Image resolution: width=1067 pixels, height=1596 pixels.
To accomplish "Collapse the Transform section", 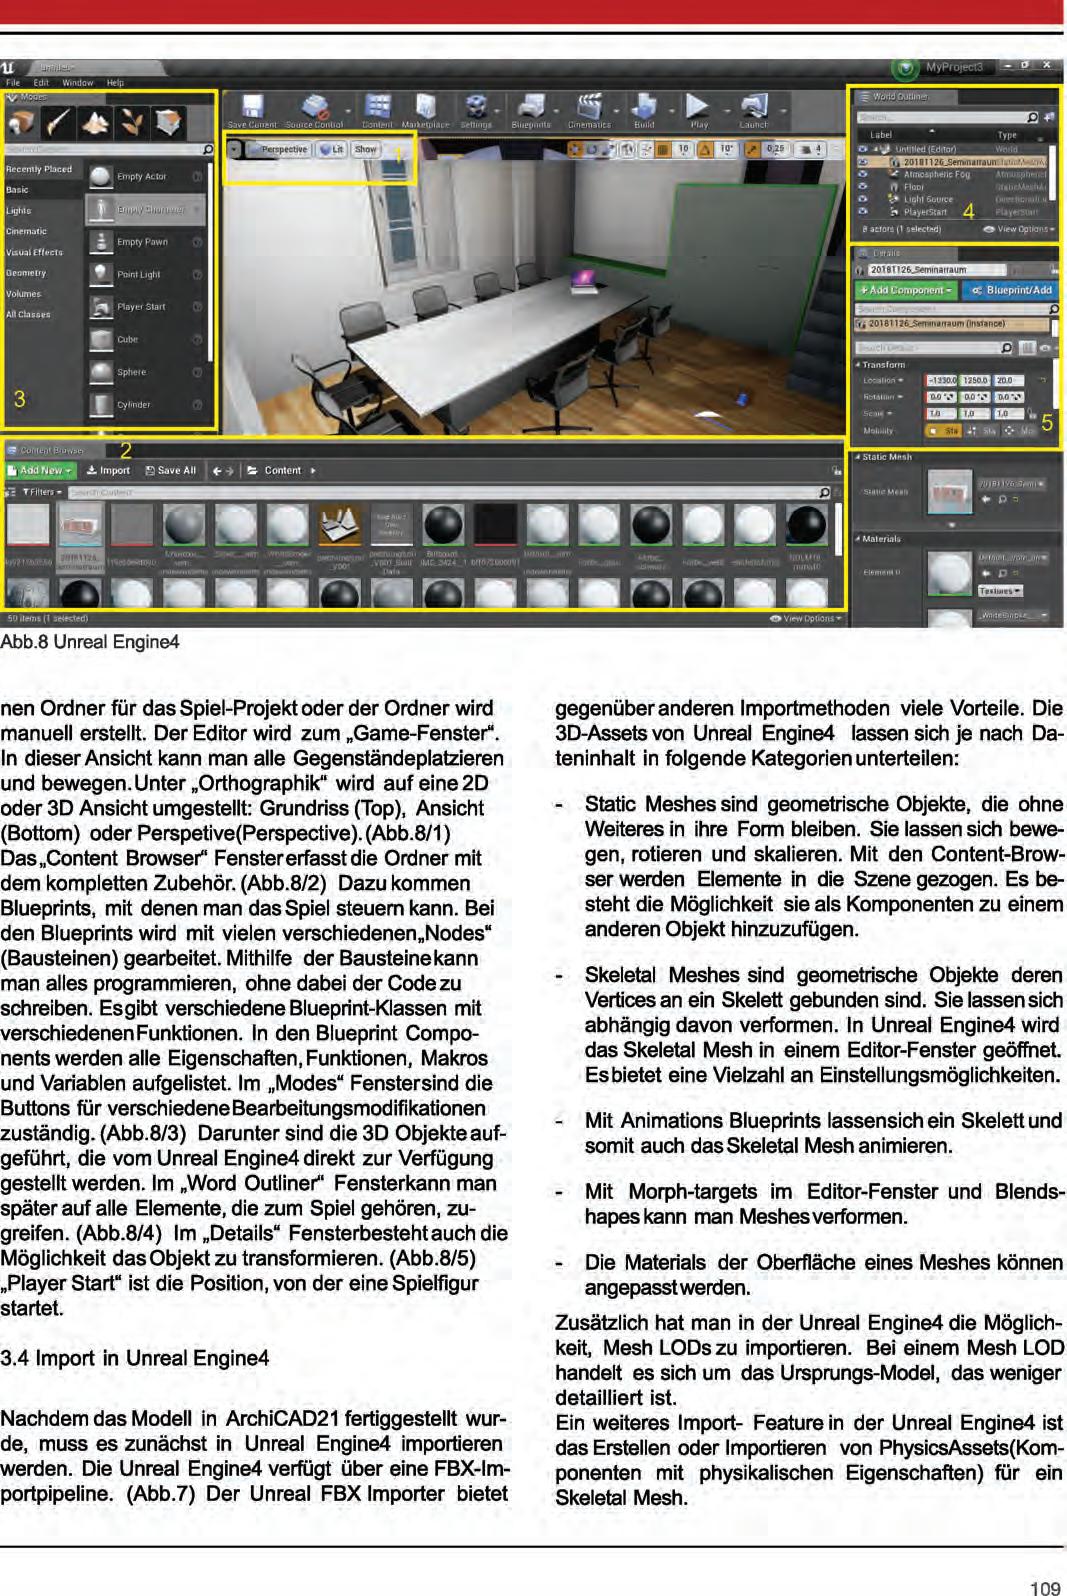I will (858, 365).
